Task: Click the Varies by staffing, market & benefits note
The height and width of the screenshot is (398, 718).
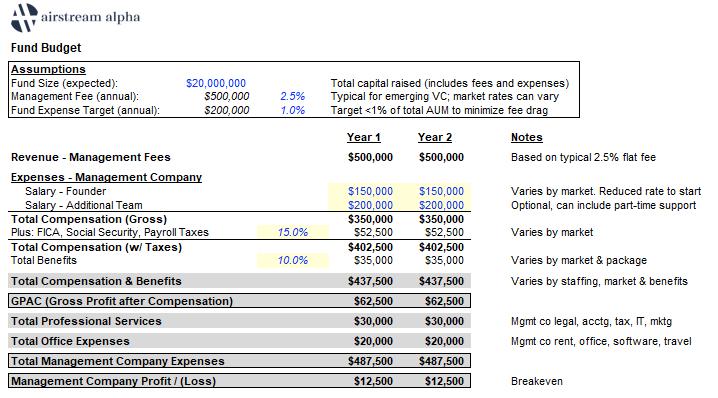Action: pyautogui.click(x=599, y=281)
